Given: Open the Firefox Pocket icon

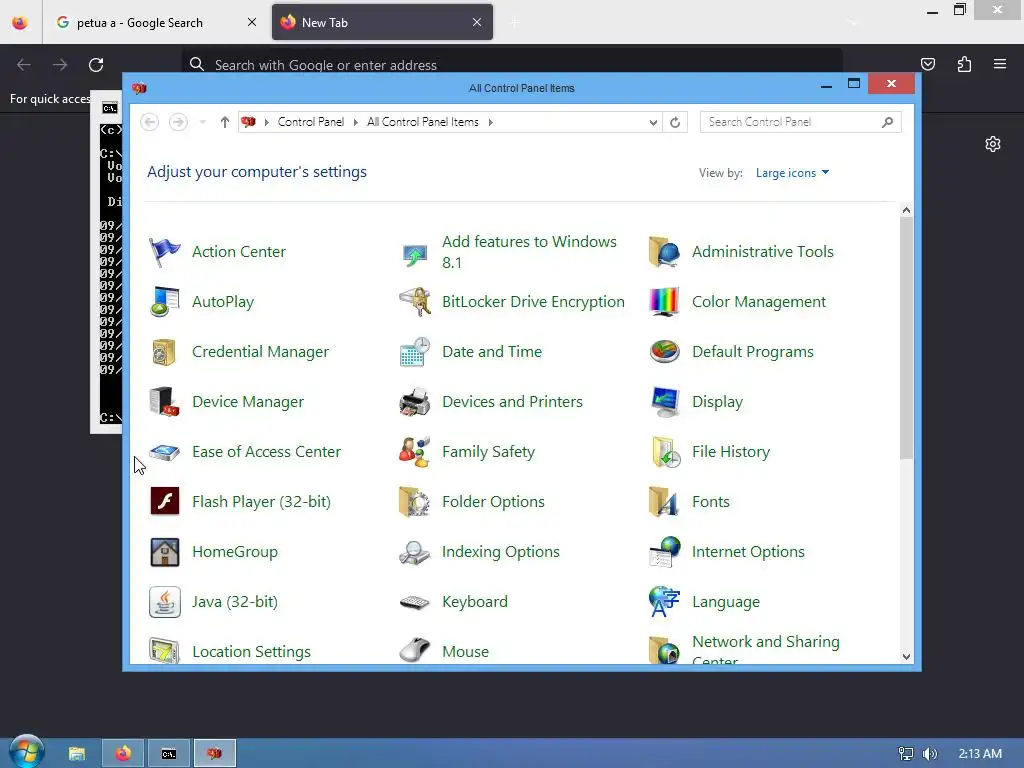Looking at the screenshot, I should [927, 64].
